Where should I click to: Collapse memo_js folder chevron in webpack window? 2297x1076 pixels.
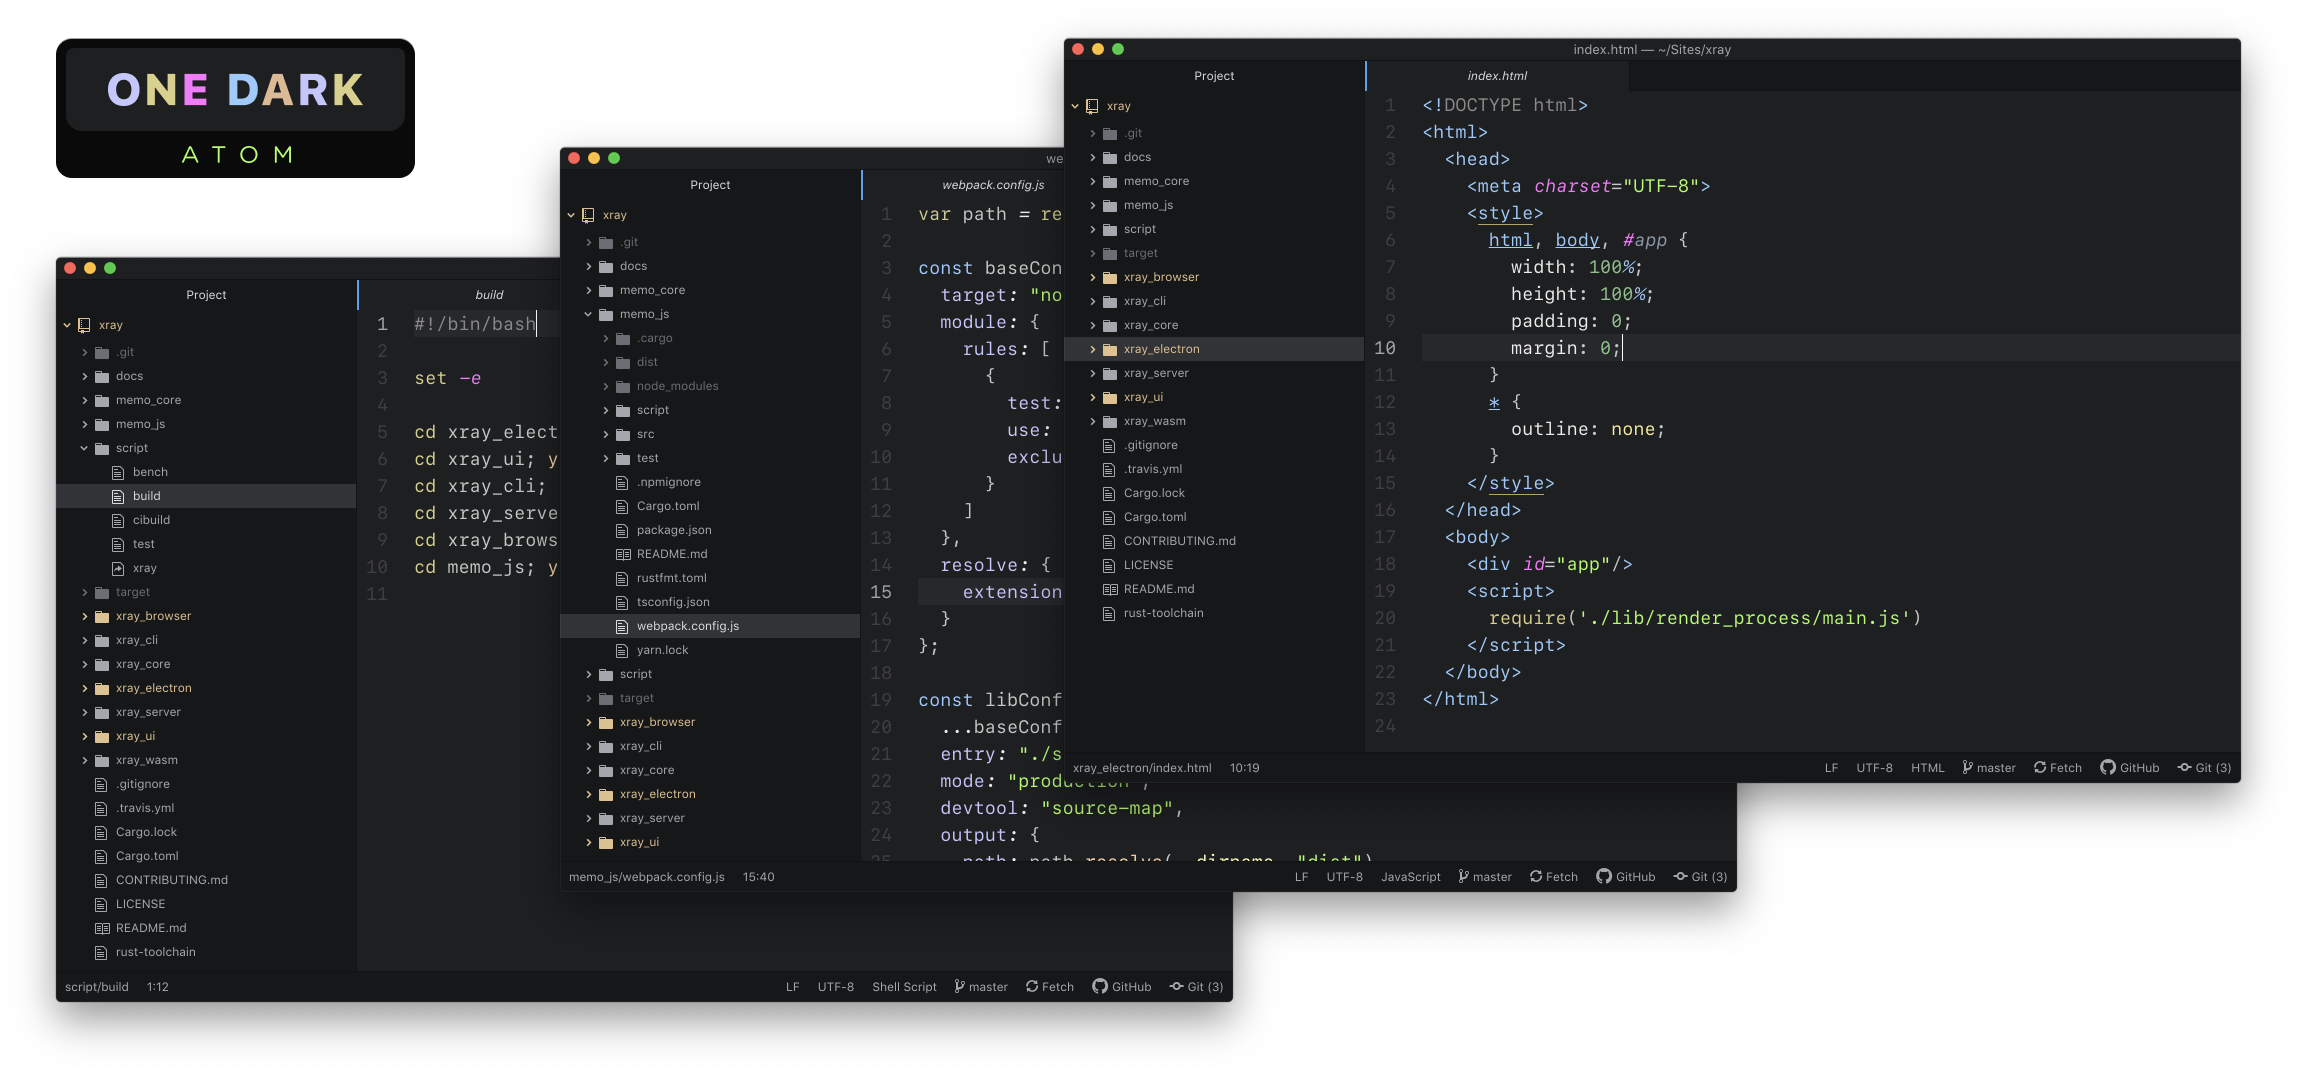588,314
